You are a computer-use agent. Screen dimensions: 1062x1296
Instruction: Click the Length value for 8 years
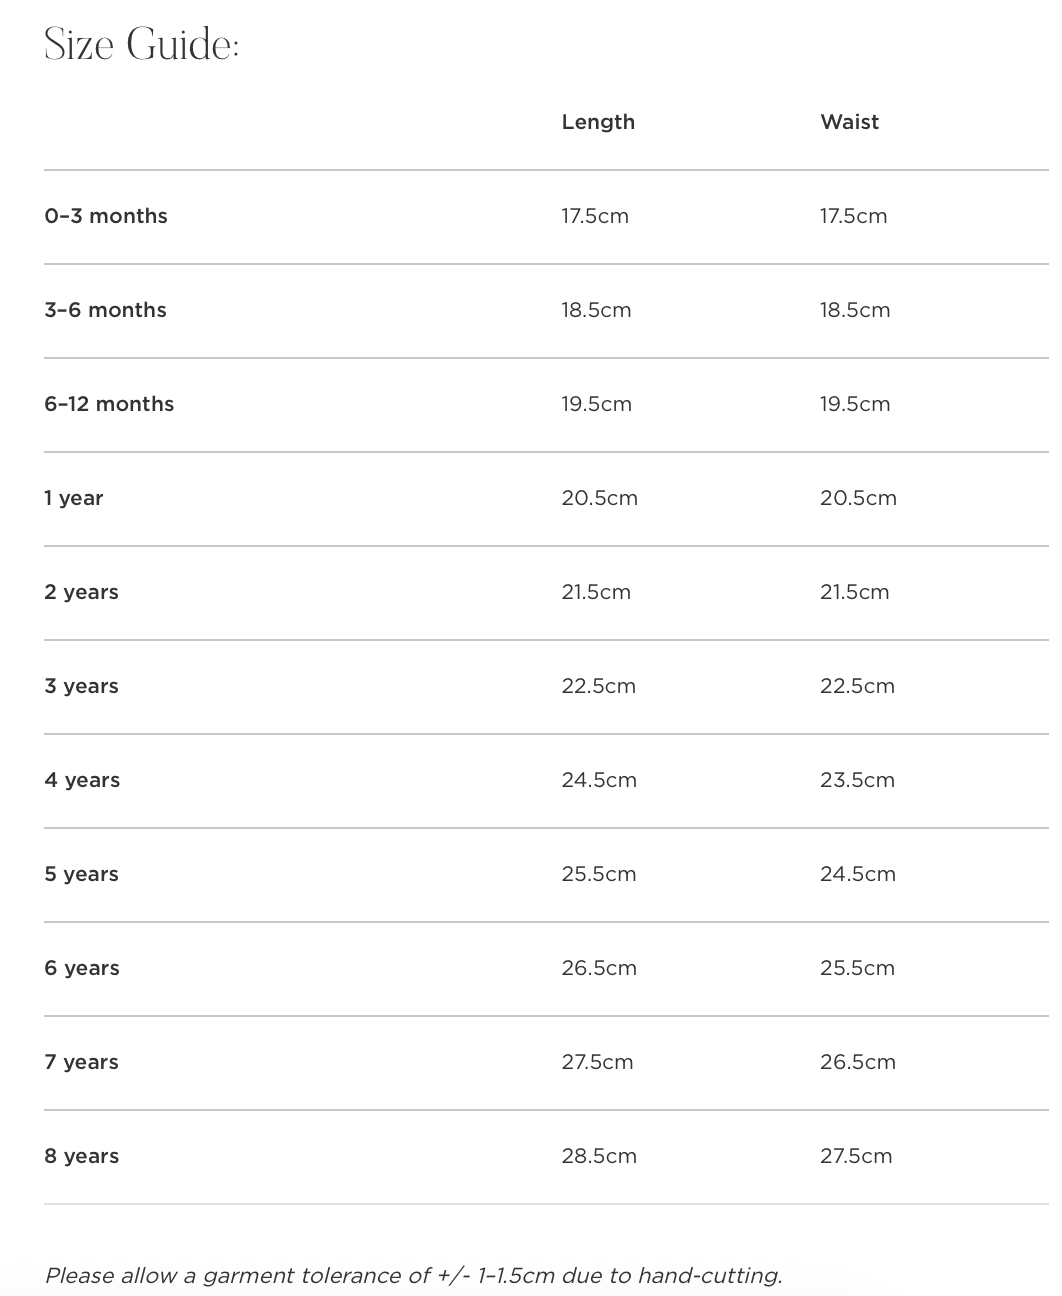click(598, 1156)
